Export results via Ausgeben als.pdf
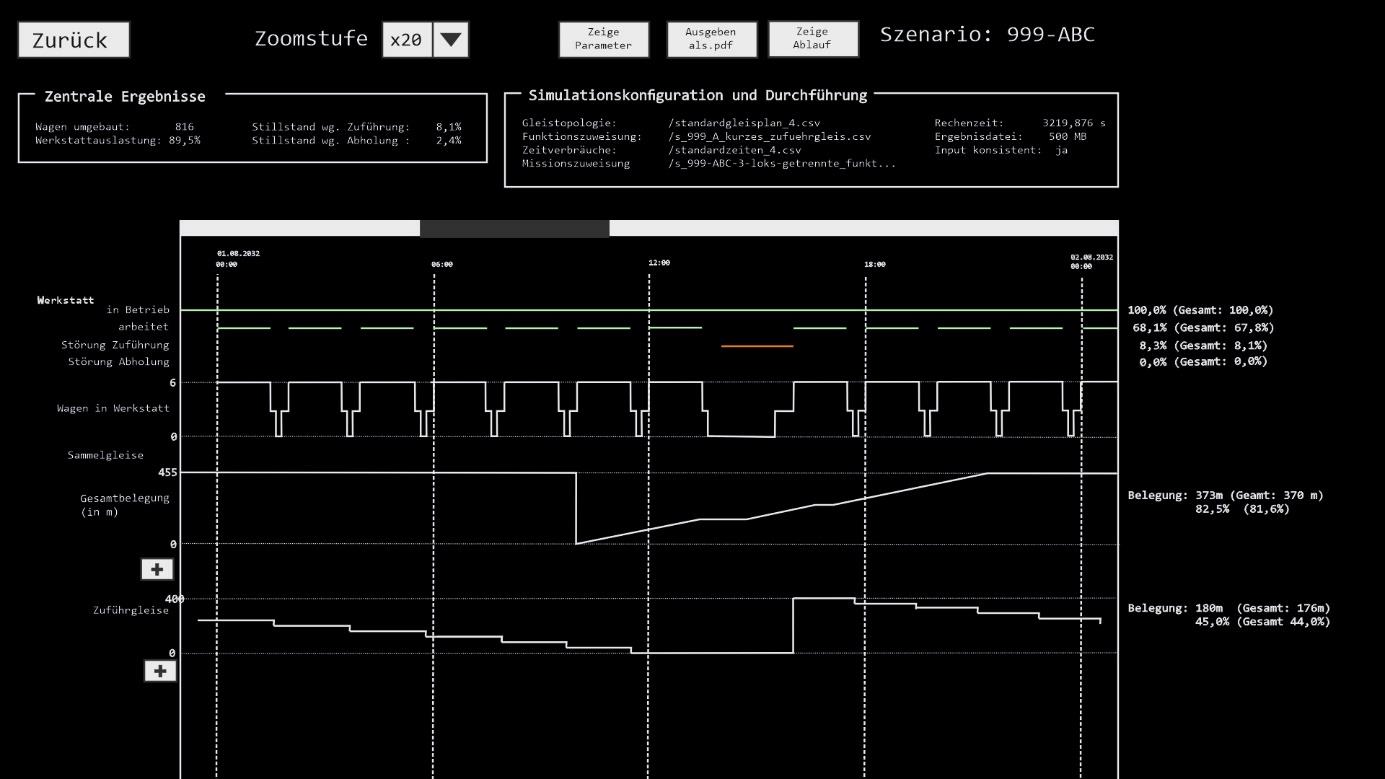This screenshot has width=1385, height=779. coord(712,39)
